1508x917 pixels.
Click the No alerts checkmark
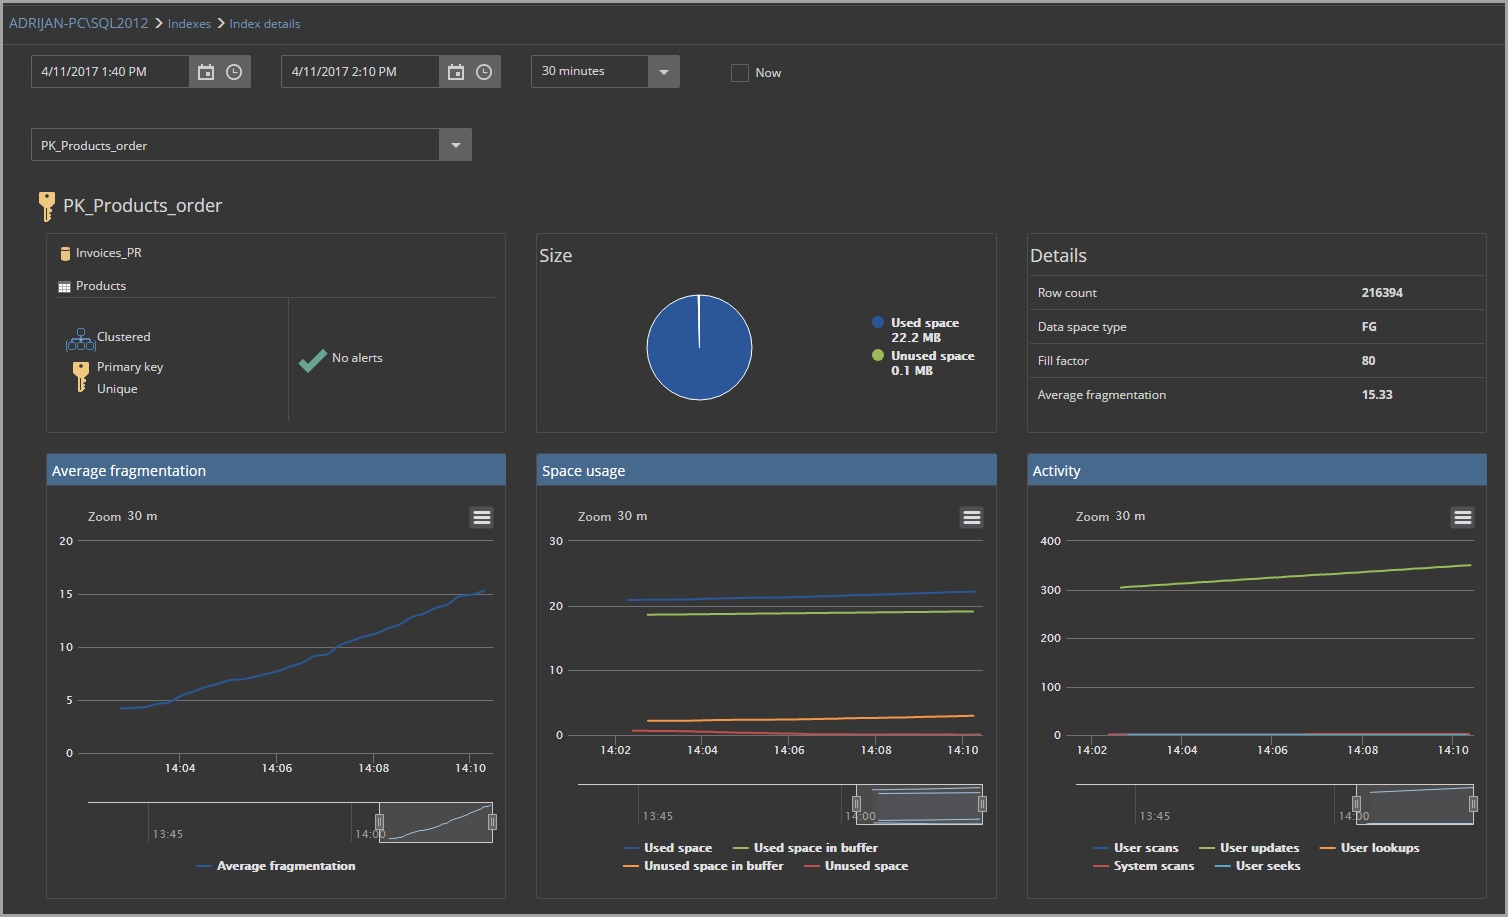pos(312,358)
